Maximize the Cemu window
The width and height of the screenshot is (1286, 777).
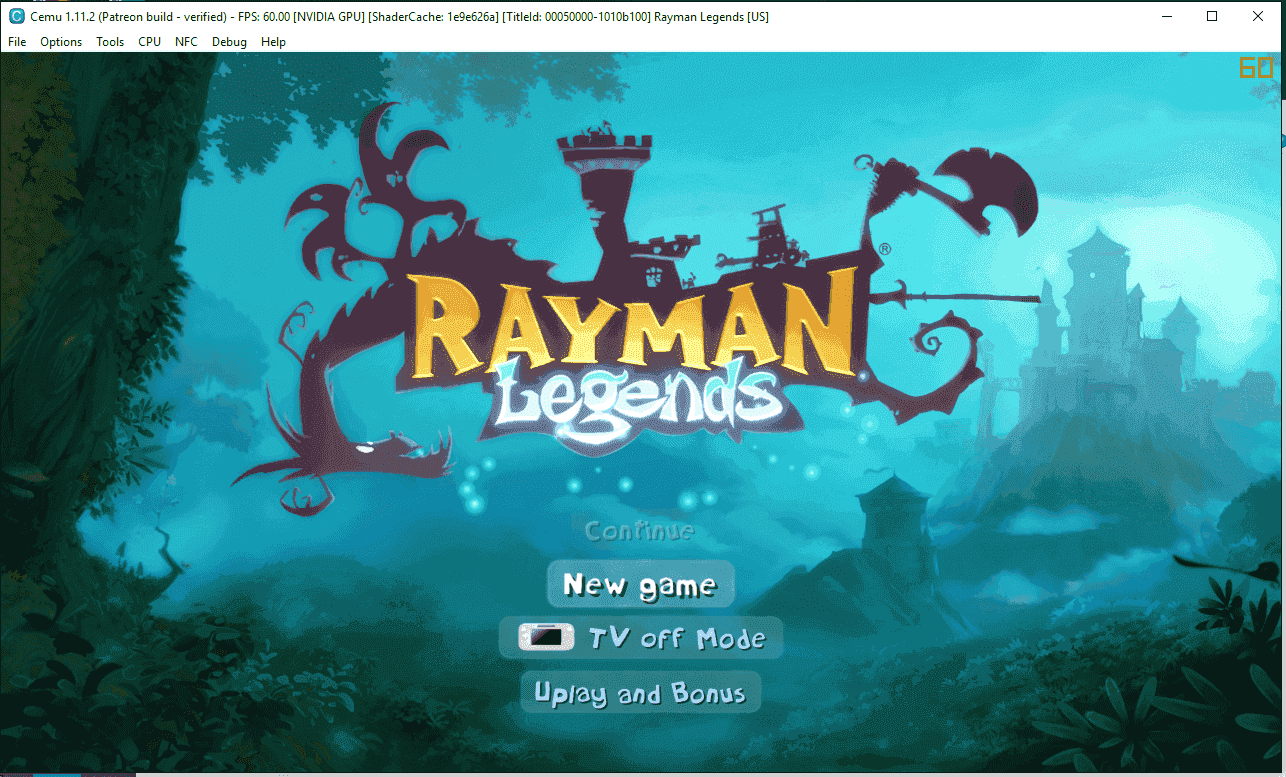coord(1212,16)
